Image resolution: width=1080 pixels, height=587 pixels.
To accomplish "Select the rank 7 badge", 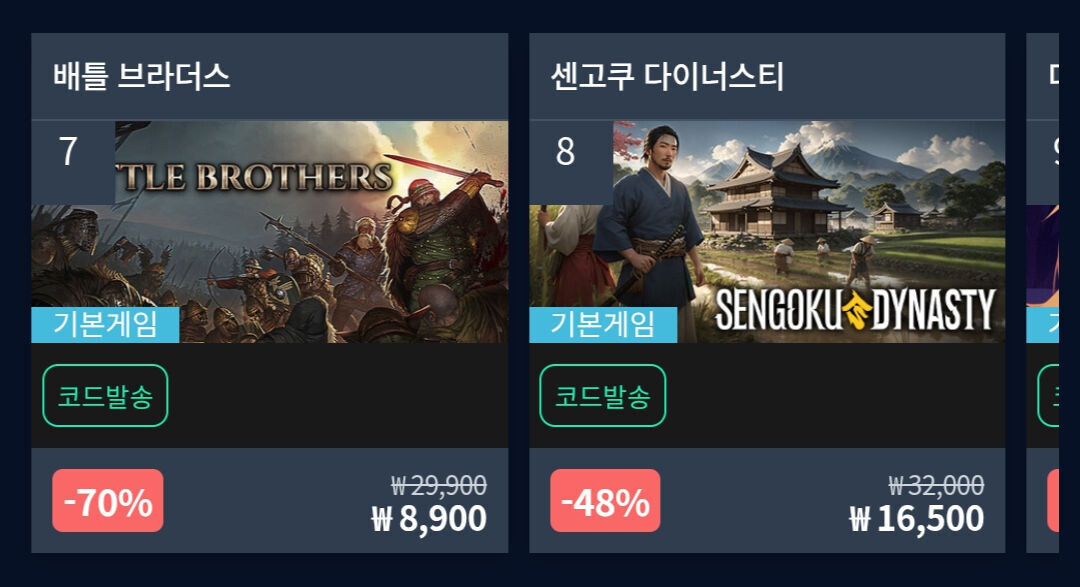I will 73,162.
